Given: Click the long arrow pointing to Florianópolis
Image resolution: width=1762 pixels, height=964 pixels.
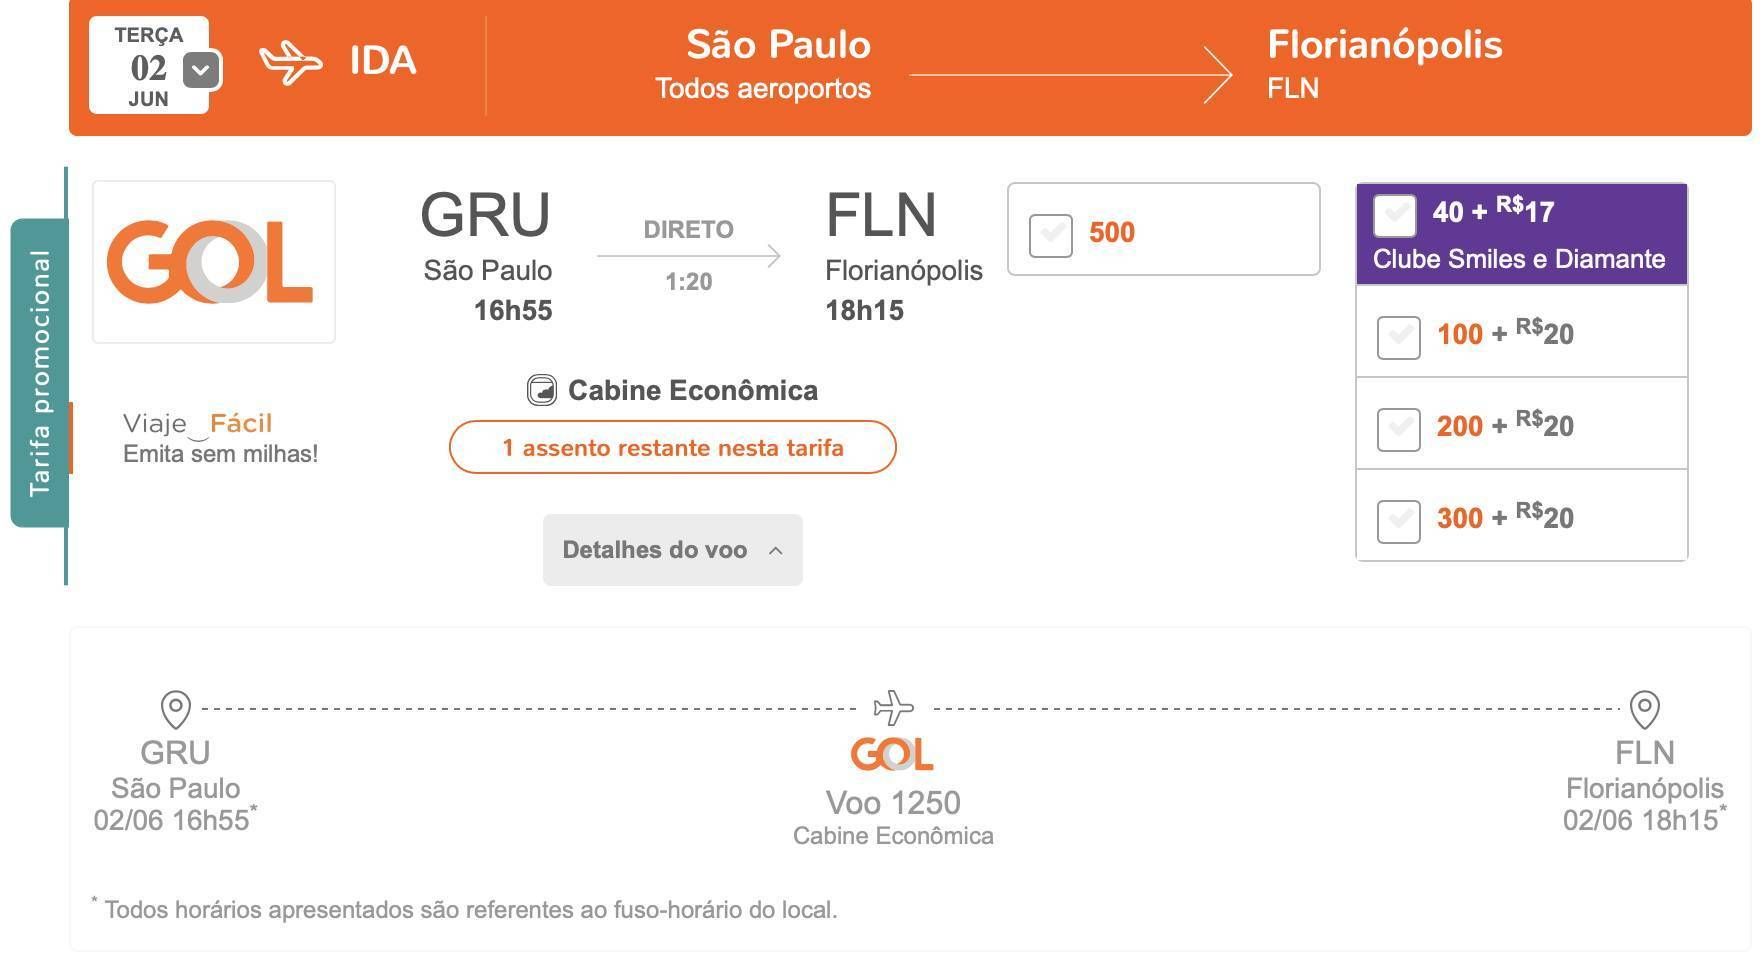Looking at the screenshot, I should click(x=1070, y=74).
